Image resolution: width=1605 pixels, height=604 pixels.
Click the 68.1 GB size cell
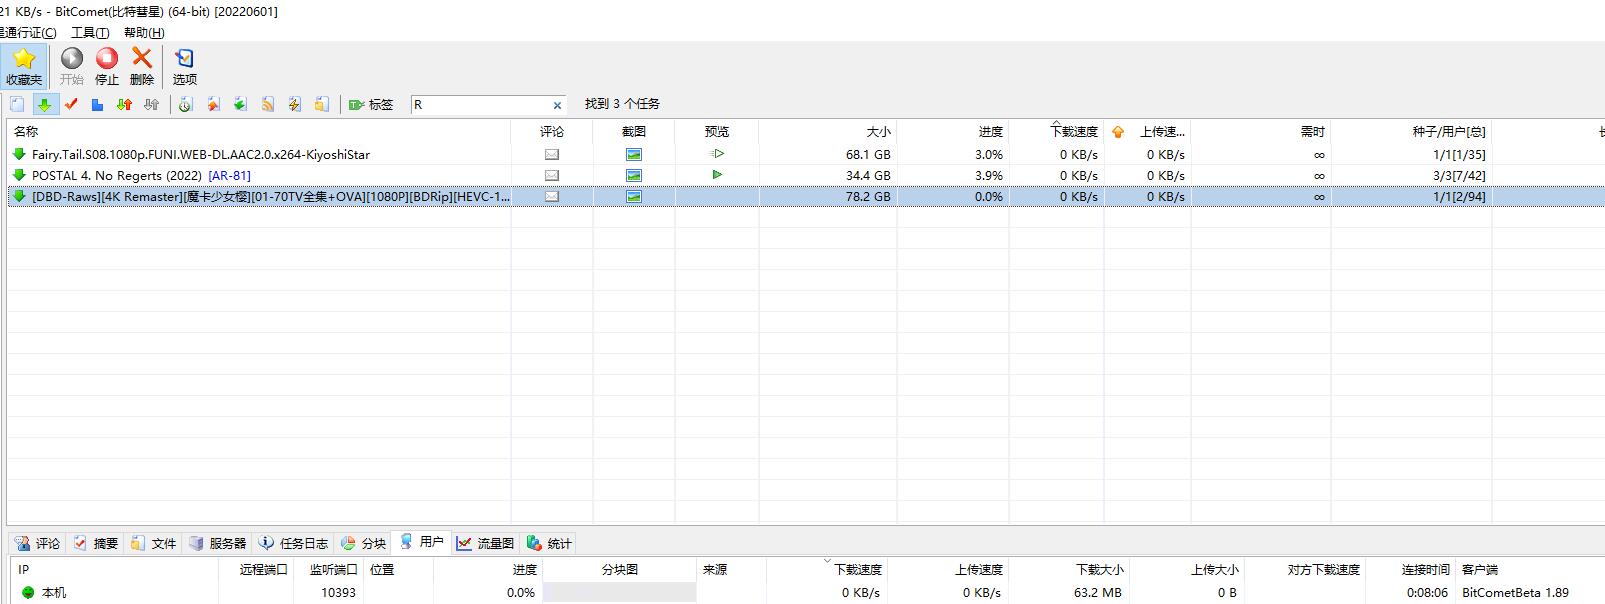868,155
